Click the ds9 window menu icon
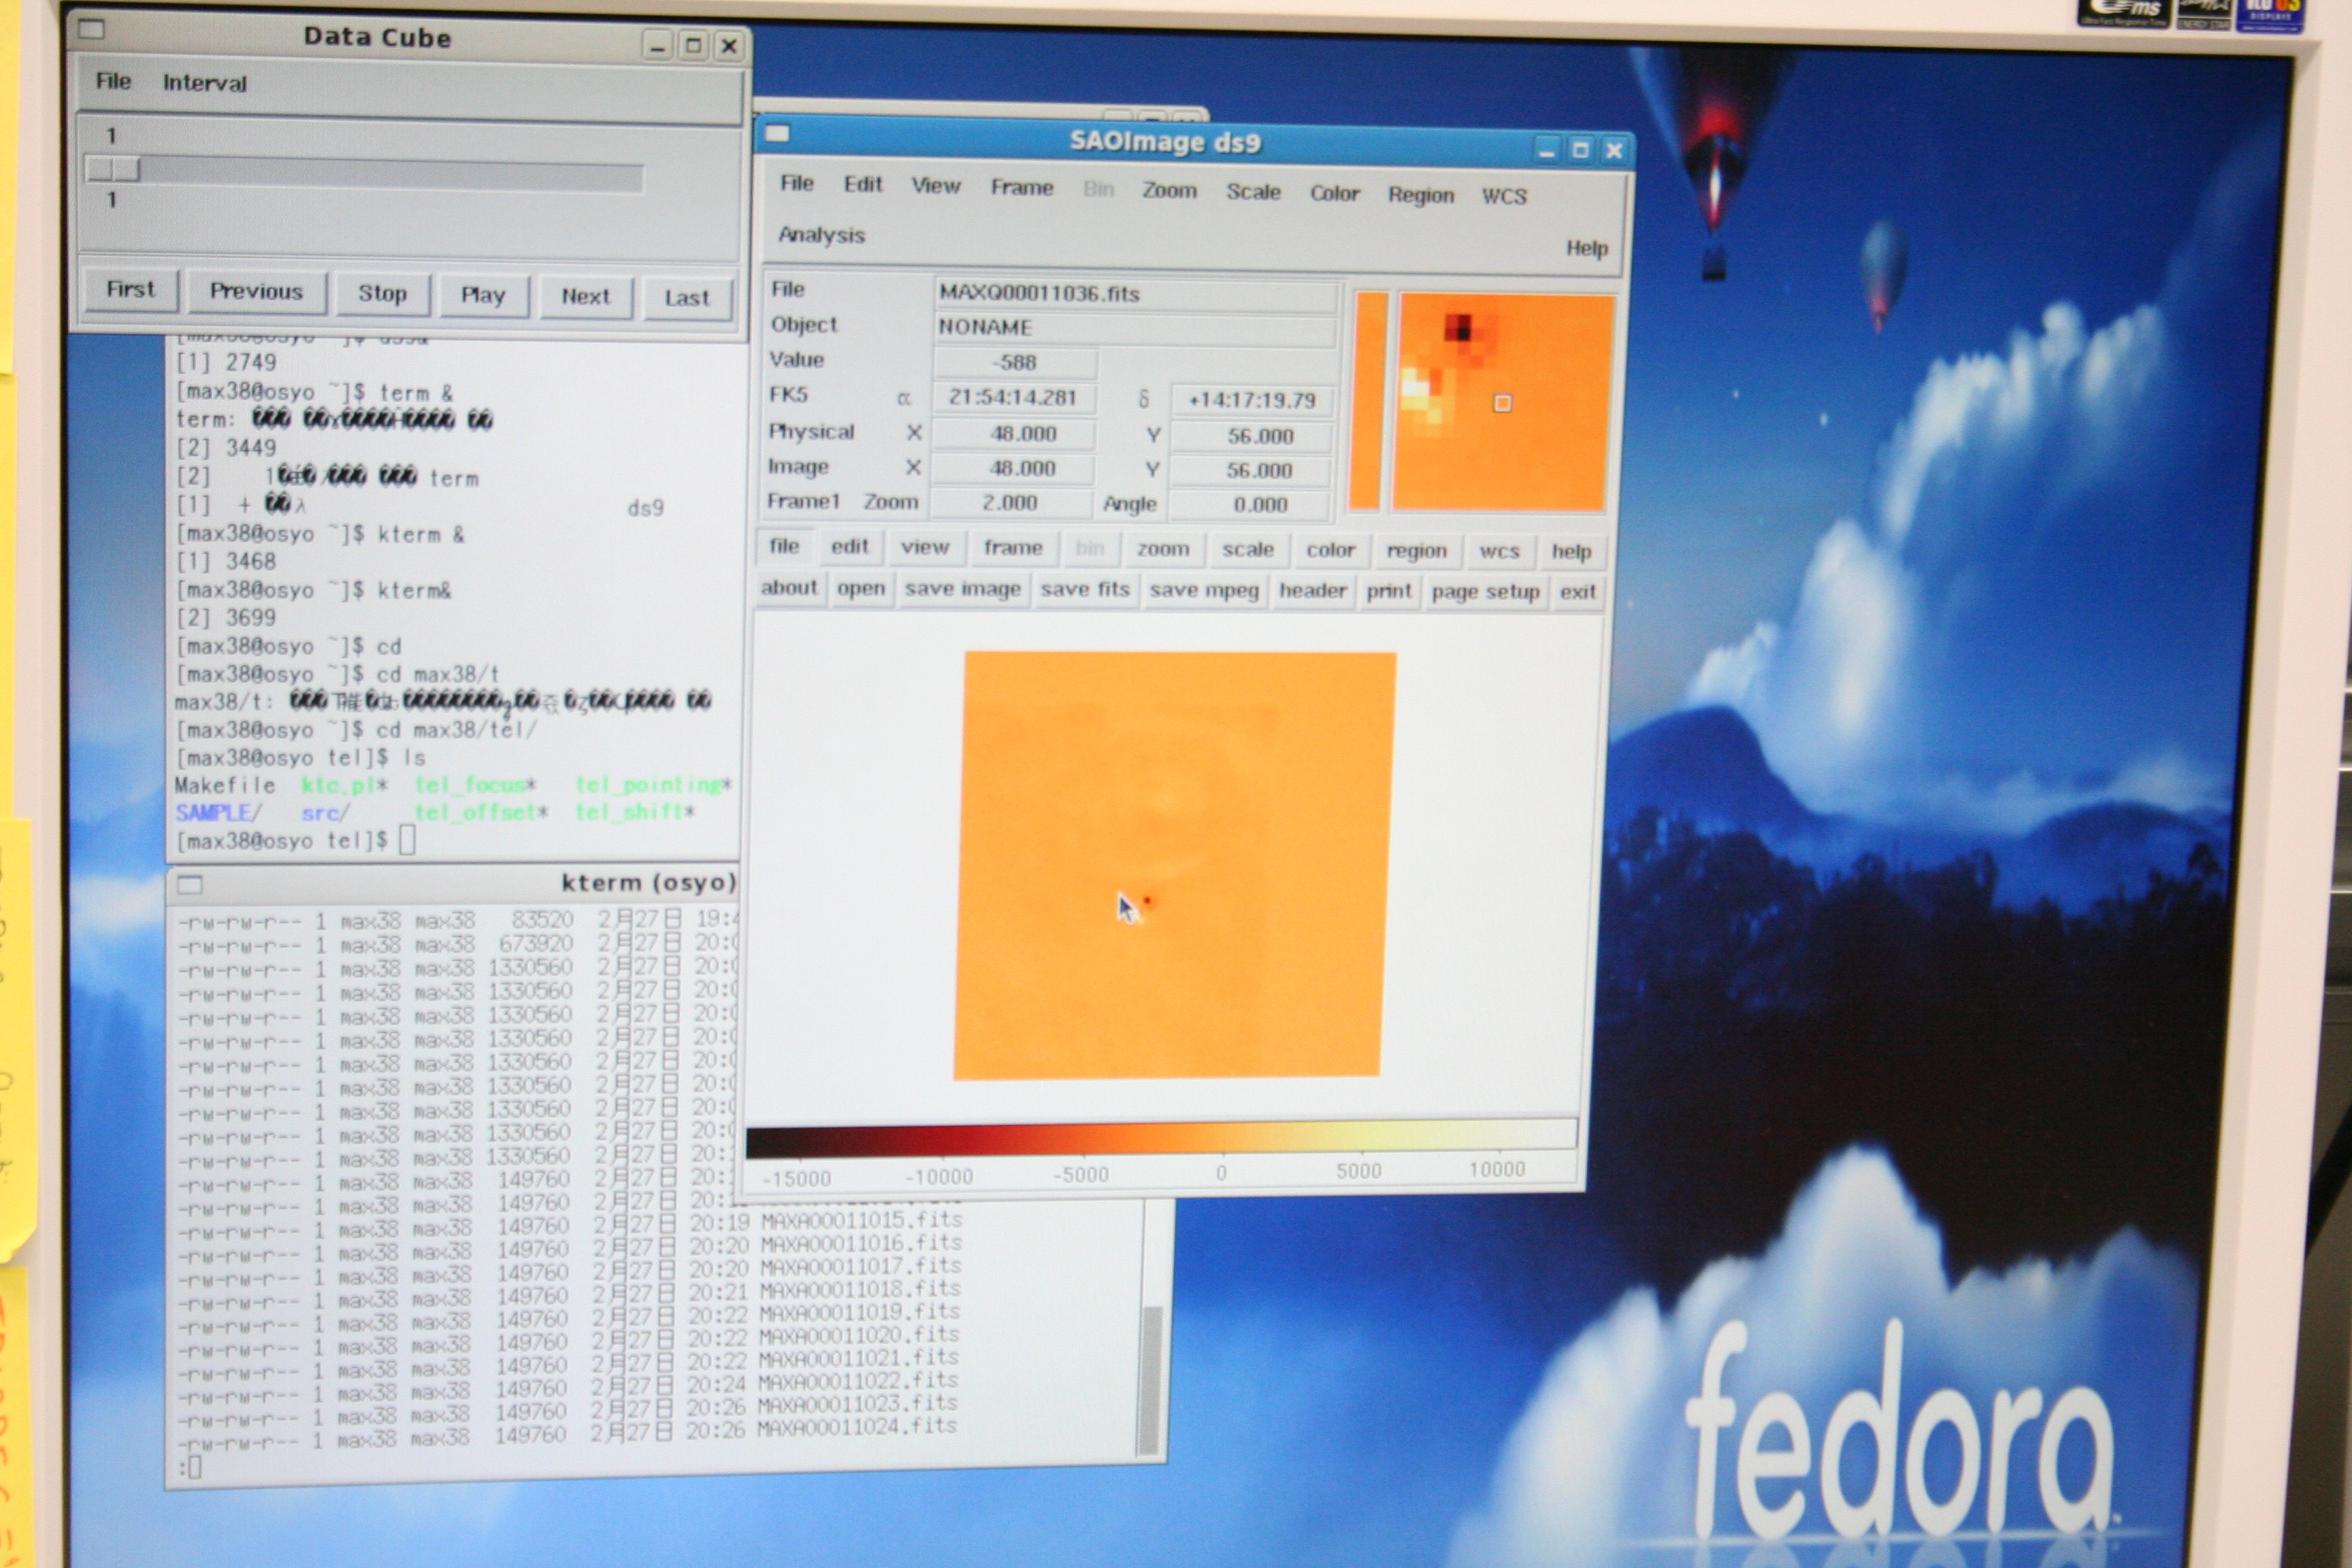Screen dimensions: 2352x1568 click(777, 133)
